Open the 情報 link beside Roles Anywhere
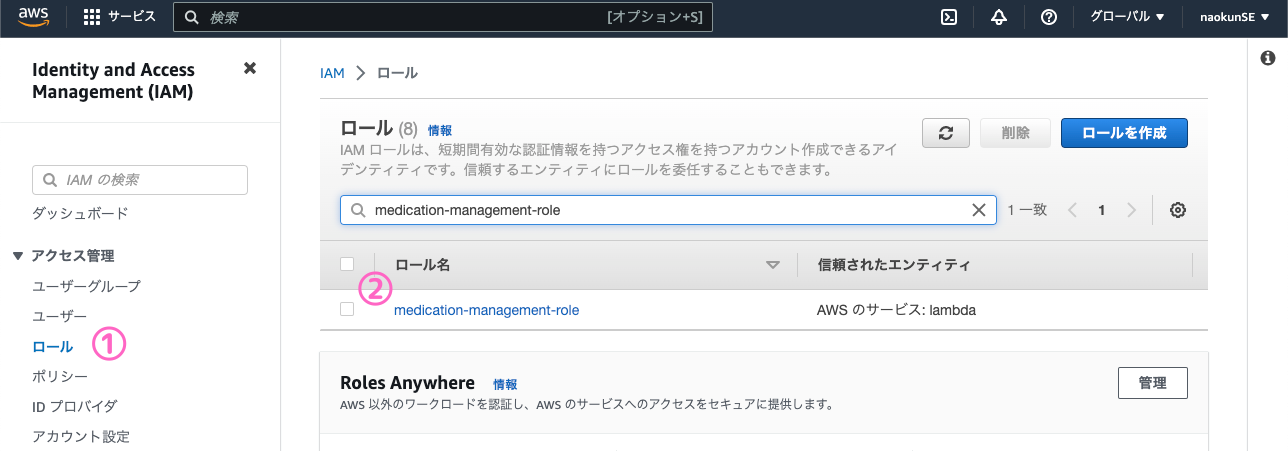The image size is (1288, 451). point(505,384)
